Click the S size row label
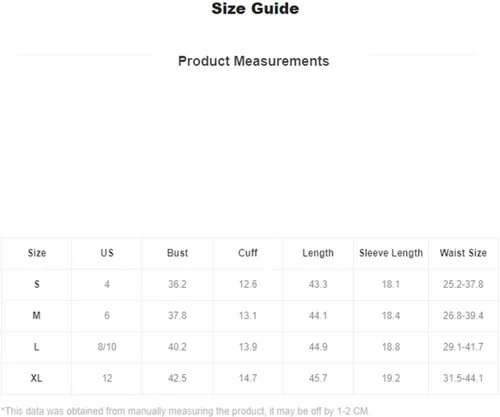The height and width of the screenshot is (417, 500). click(37, 284)
